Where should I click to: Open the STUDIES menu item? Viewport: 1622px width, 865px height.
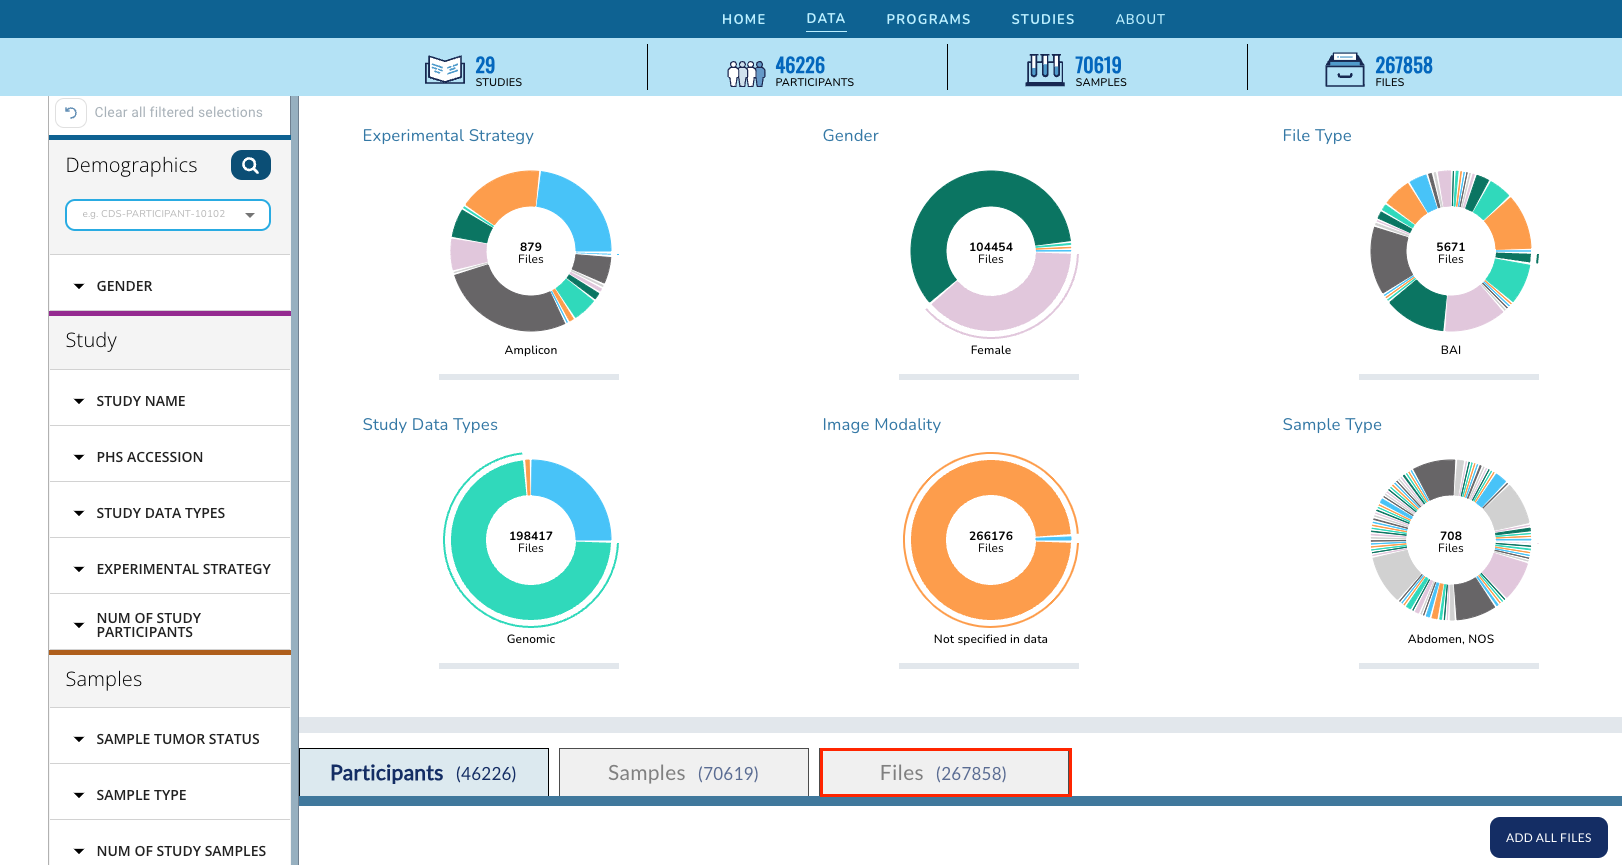(x=1043, y=19)
